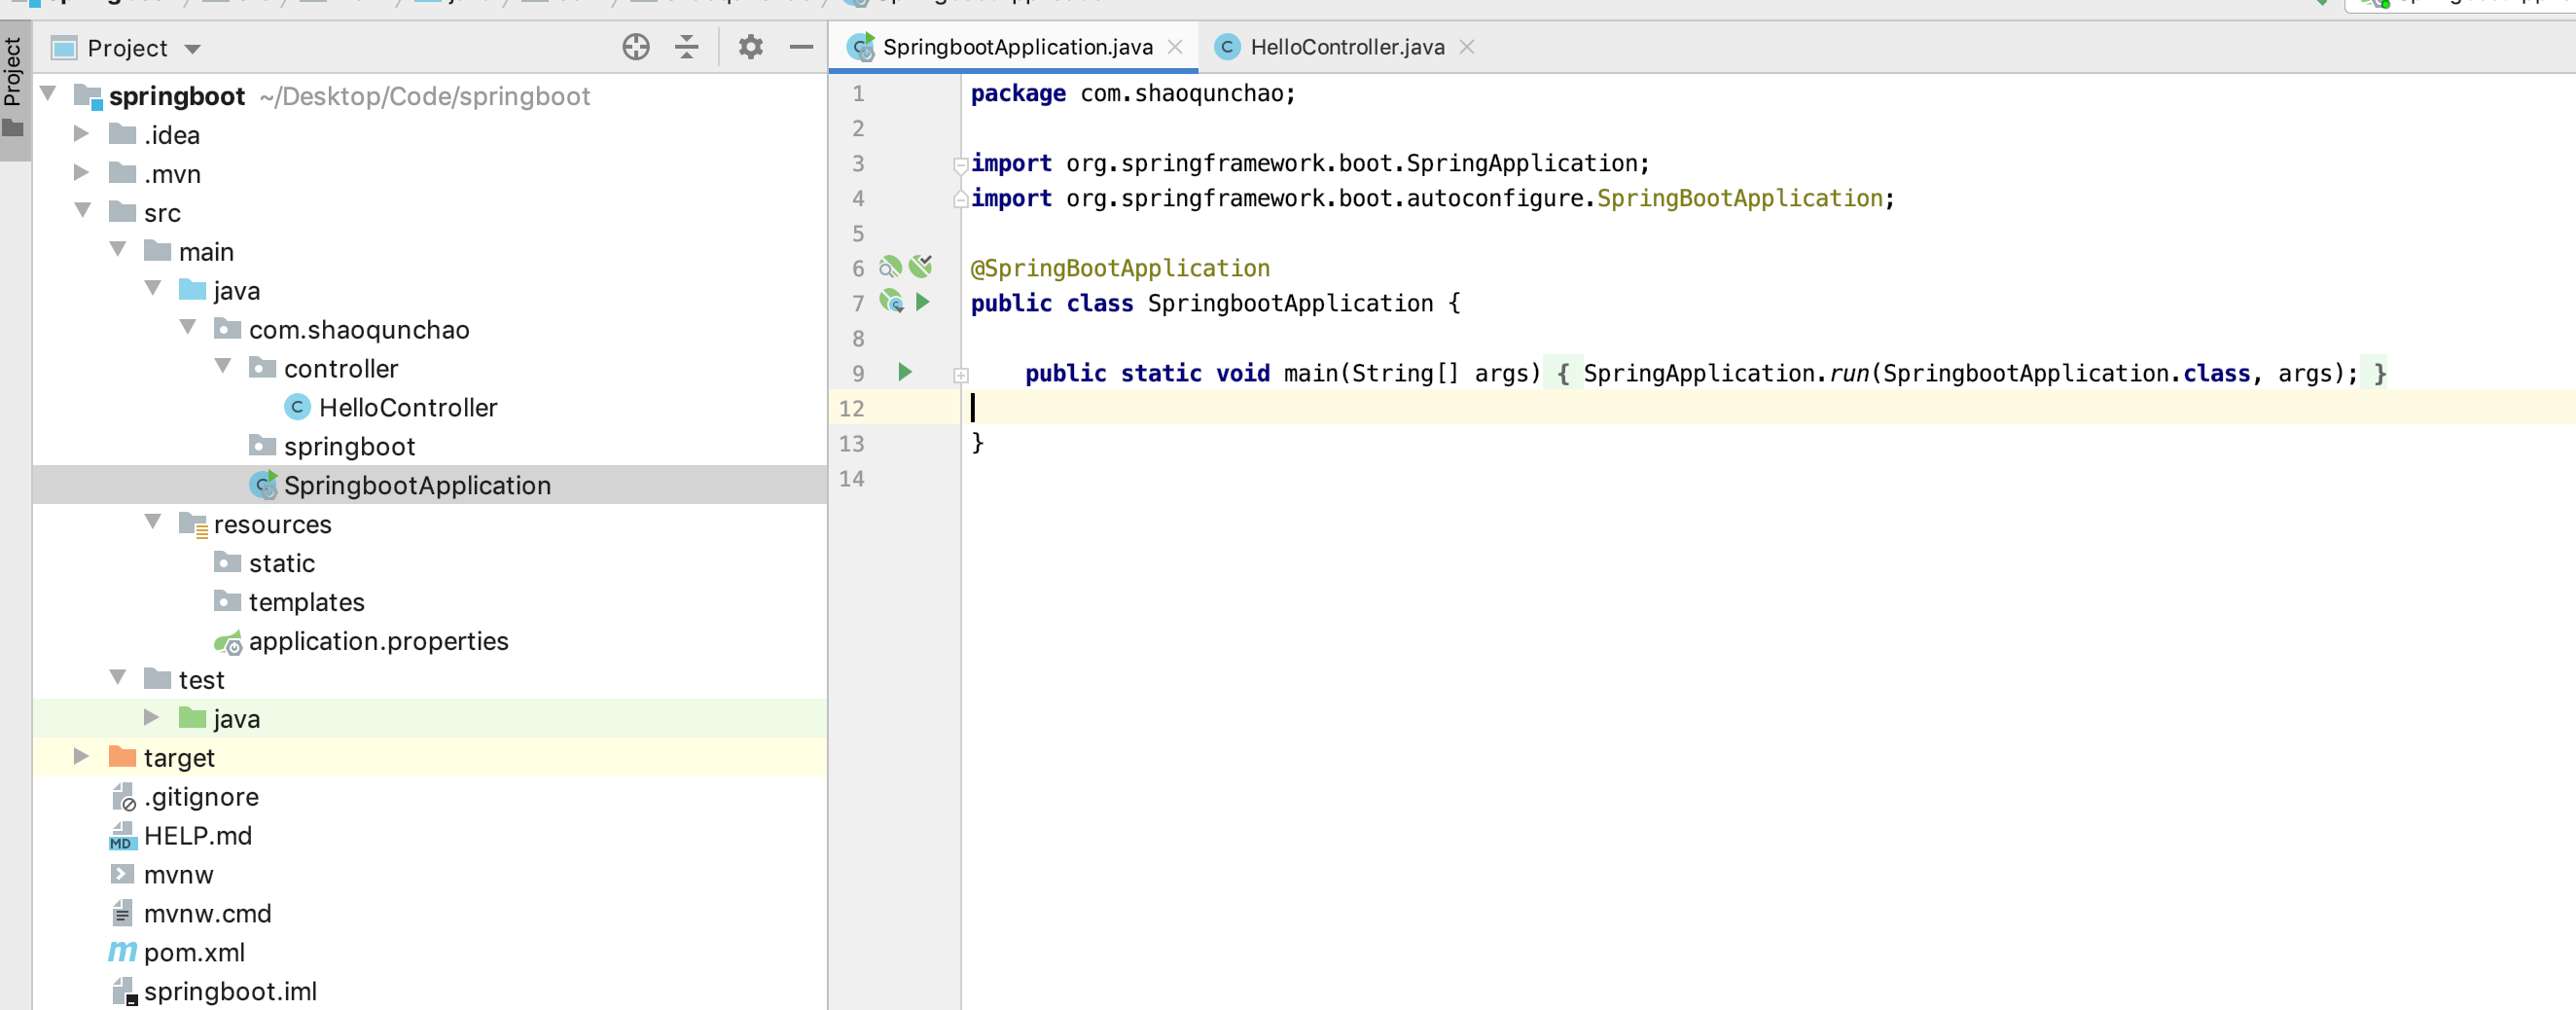The height and width of the screenshot is (1010, 2576).
Task: Open pom.xml Maven file
Action: coord(194,953)
